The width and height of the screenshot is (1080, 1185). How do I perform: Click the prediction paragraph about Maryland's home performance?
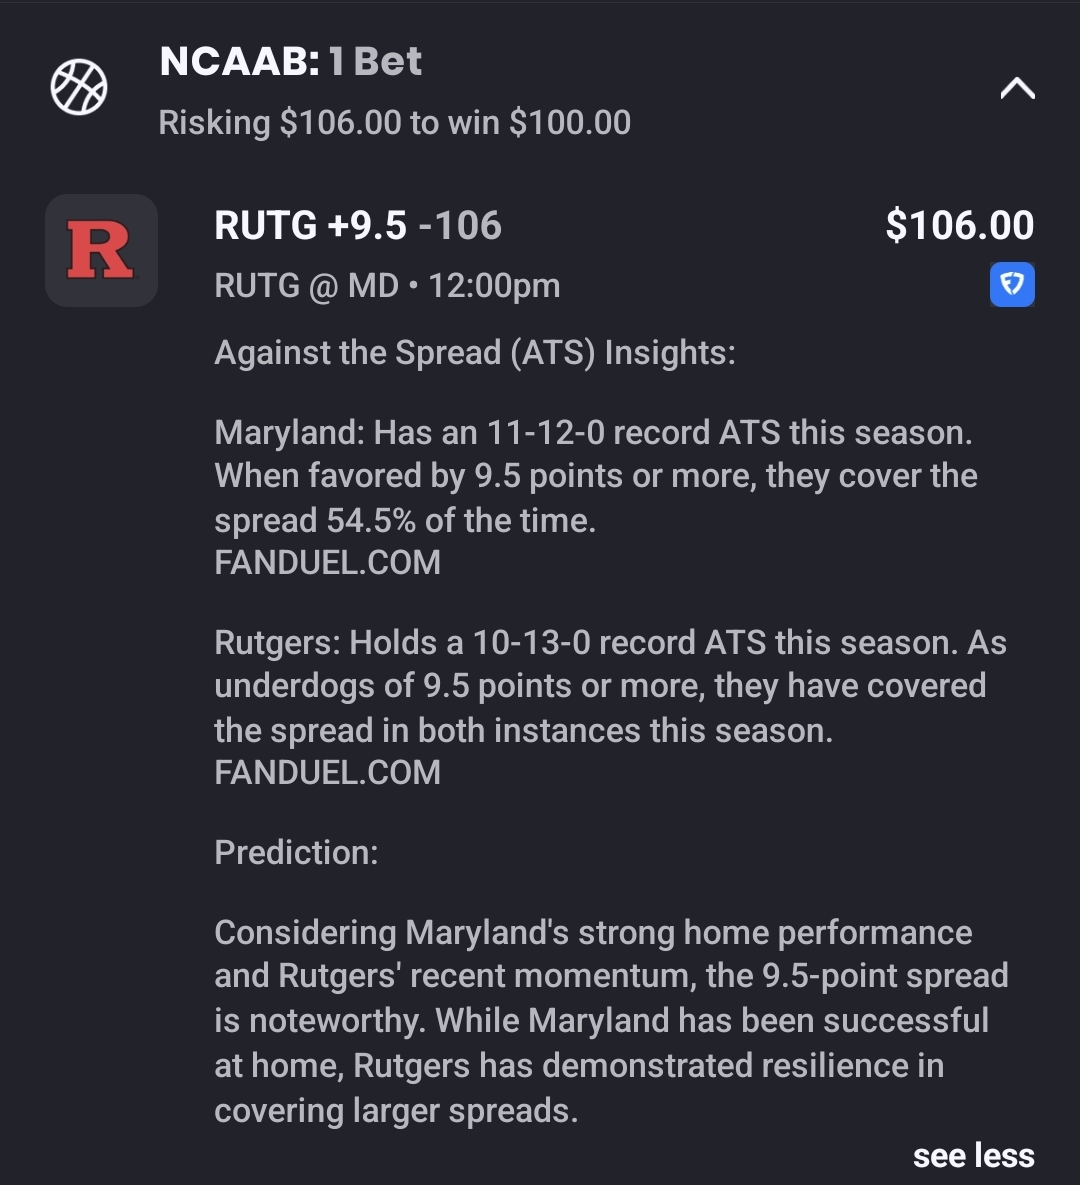pos(610,1020)
